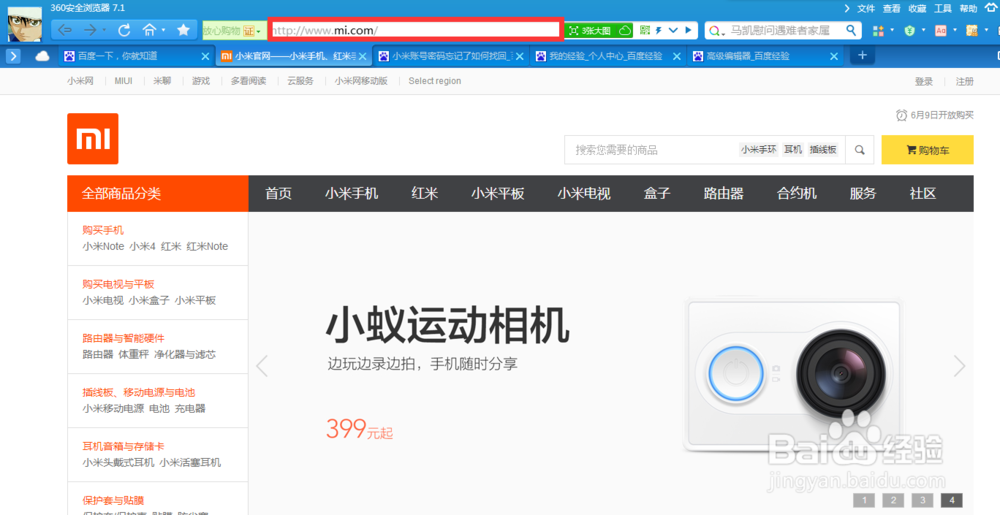Click the 3张大图 picture viewer button
The width and height of the screenshot is (1000, 515).
(591, 31)
